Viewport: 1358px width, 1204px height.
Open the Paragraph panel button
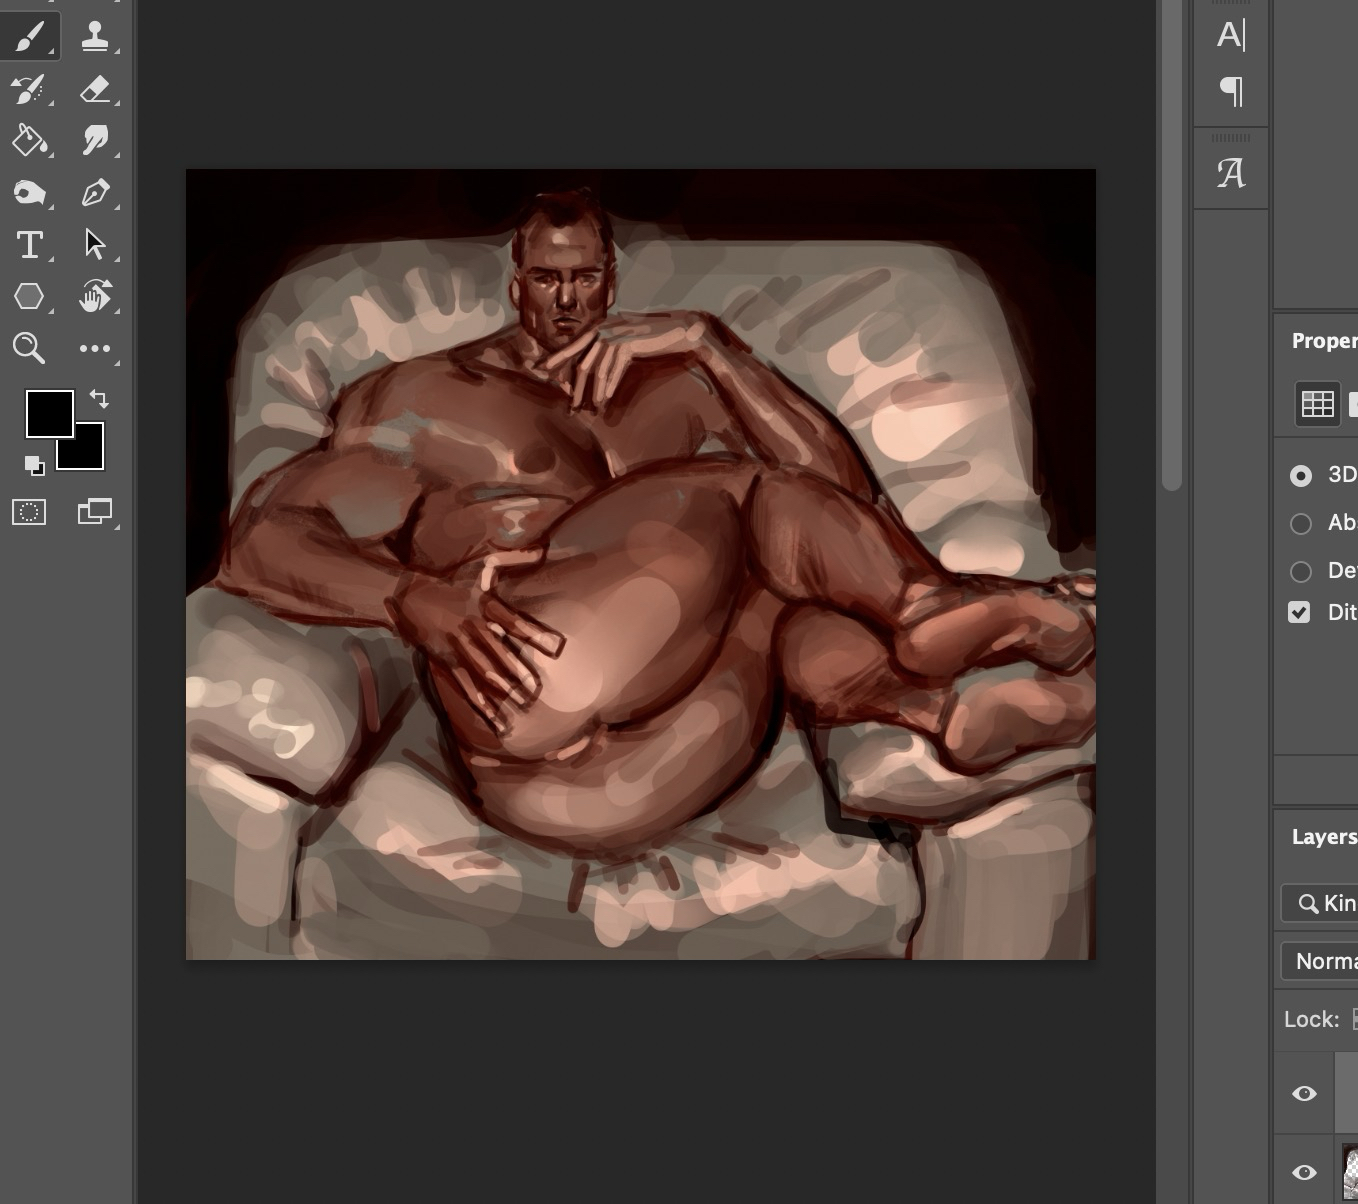(x=1231, y=92)
